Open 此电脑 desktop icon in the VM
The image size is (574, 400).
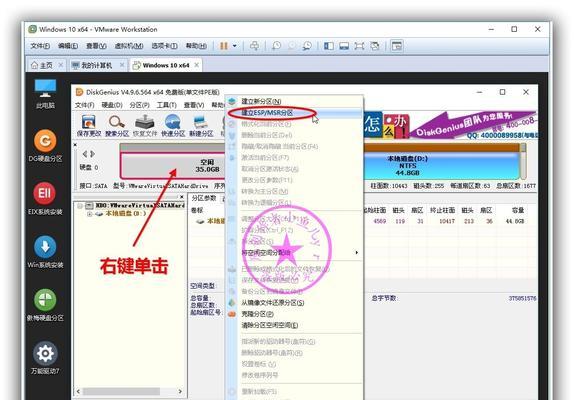coord(45,94)
